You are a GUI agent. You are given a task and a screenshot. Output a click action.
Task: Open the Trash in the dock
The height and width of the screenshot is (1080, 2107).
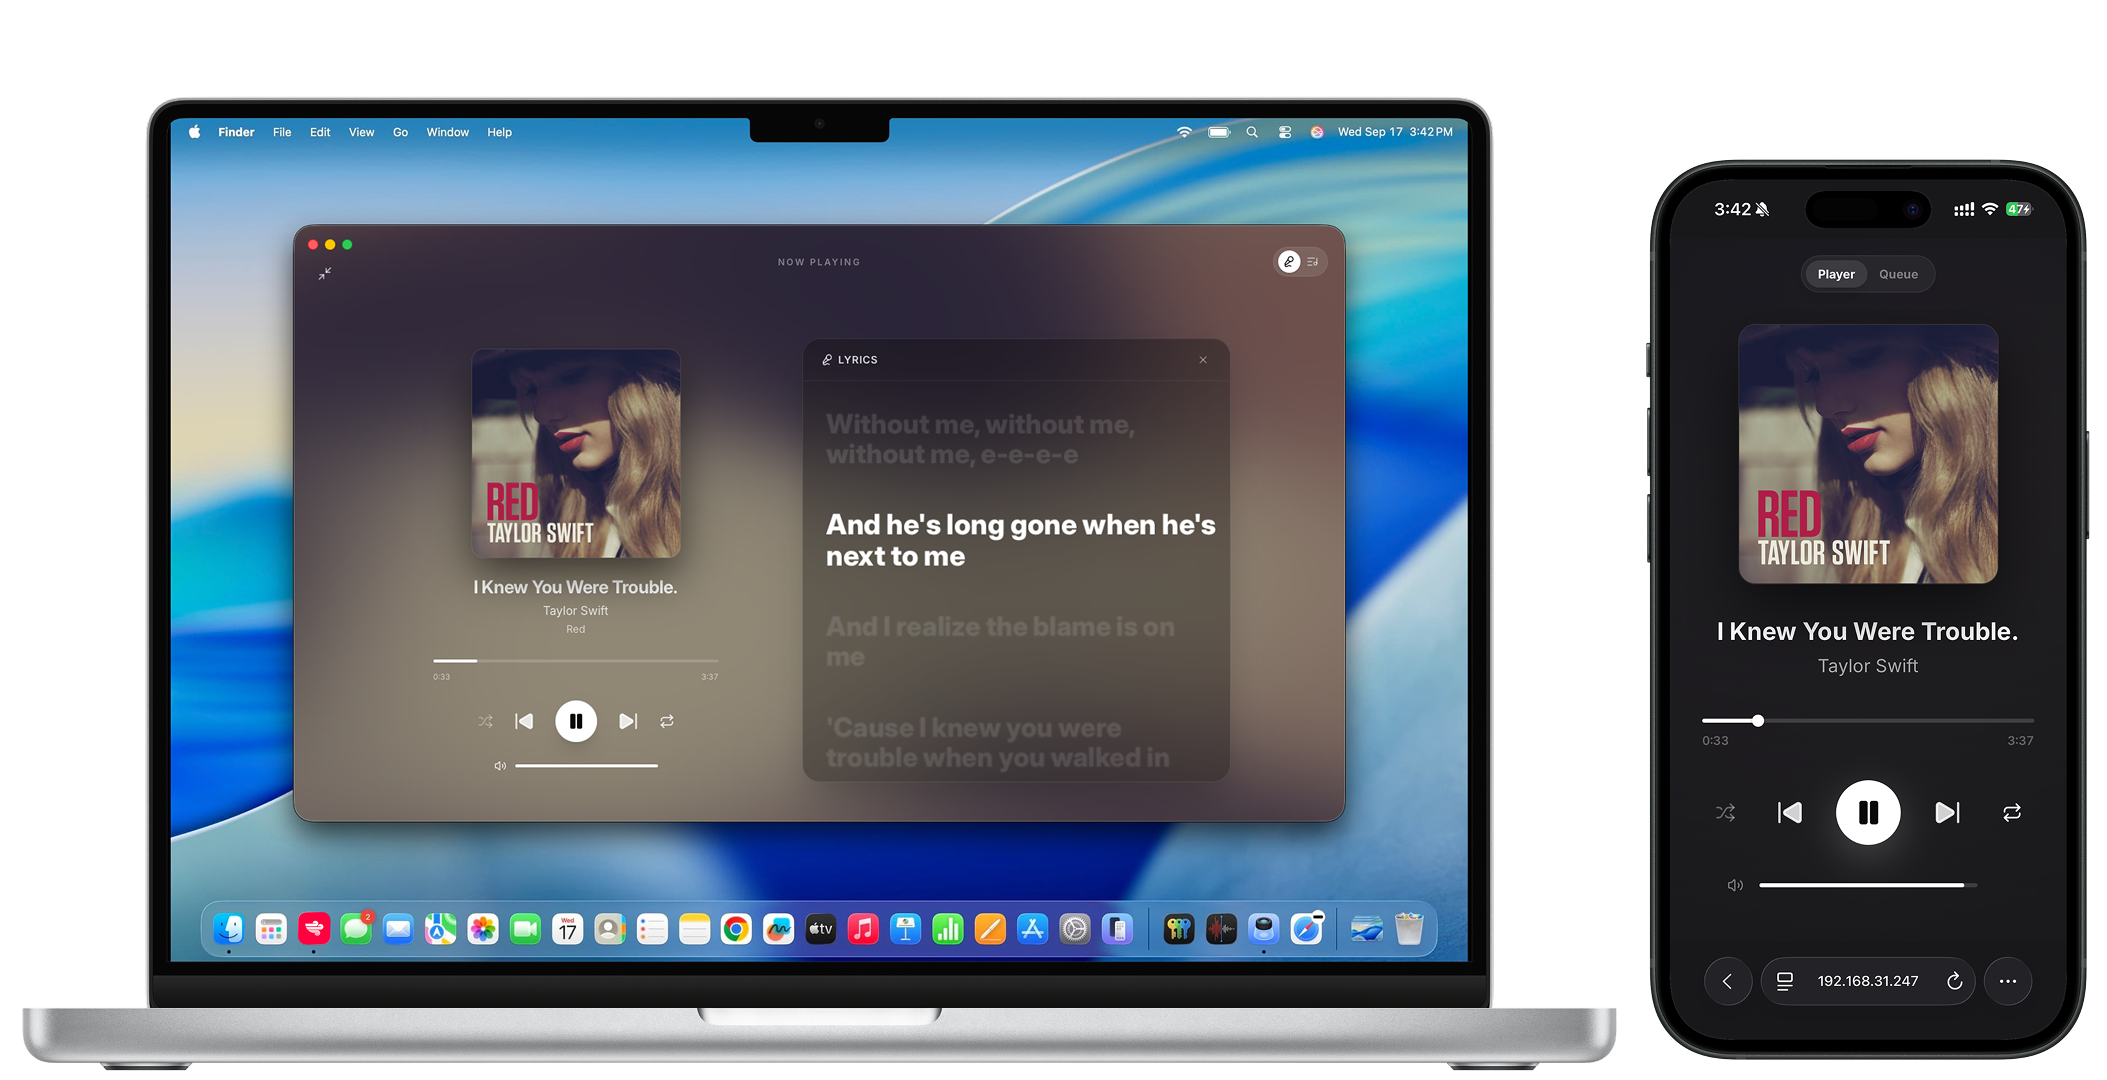pos(1409,929)
